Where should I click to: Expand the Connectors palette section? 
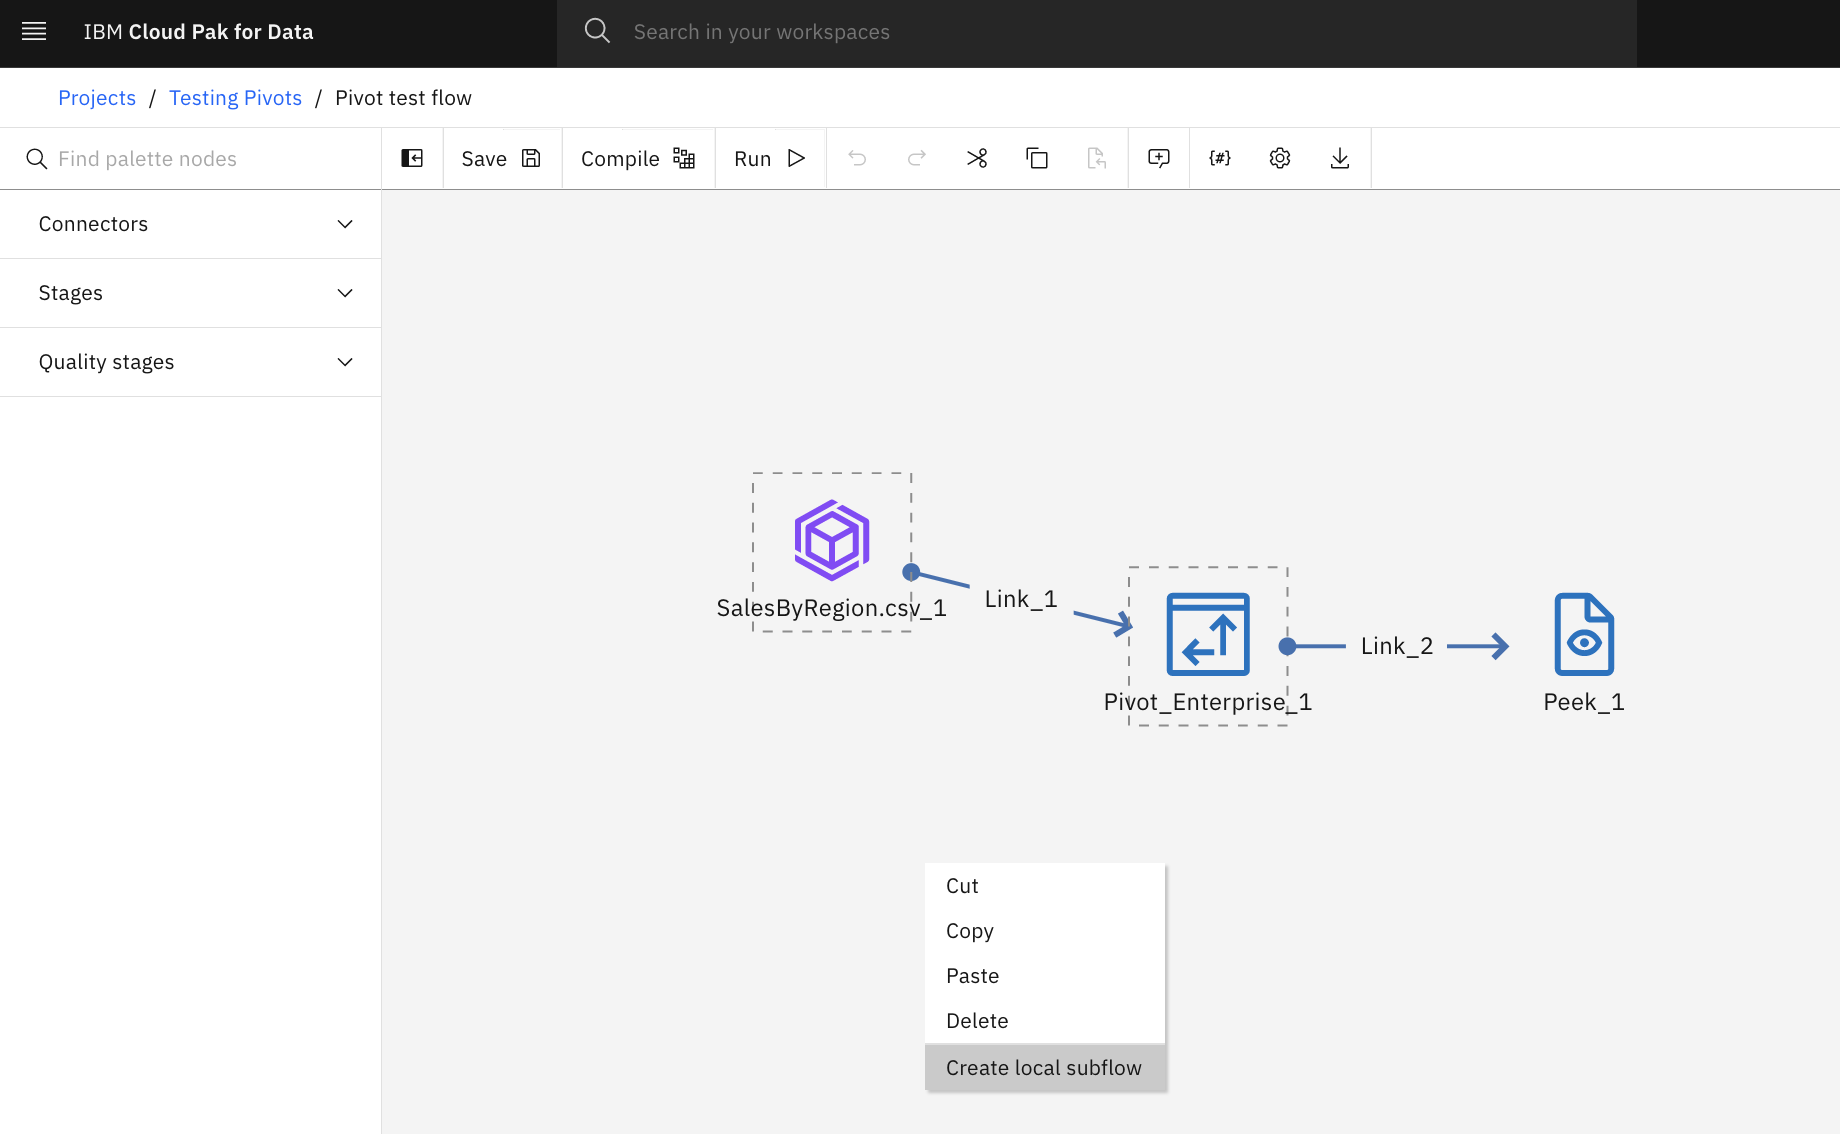[x=190, y=224]
